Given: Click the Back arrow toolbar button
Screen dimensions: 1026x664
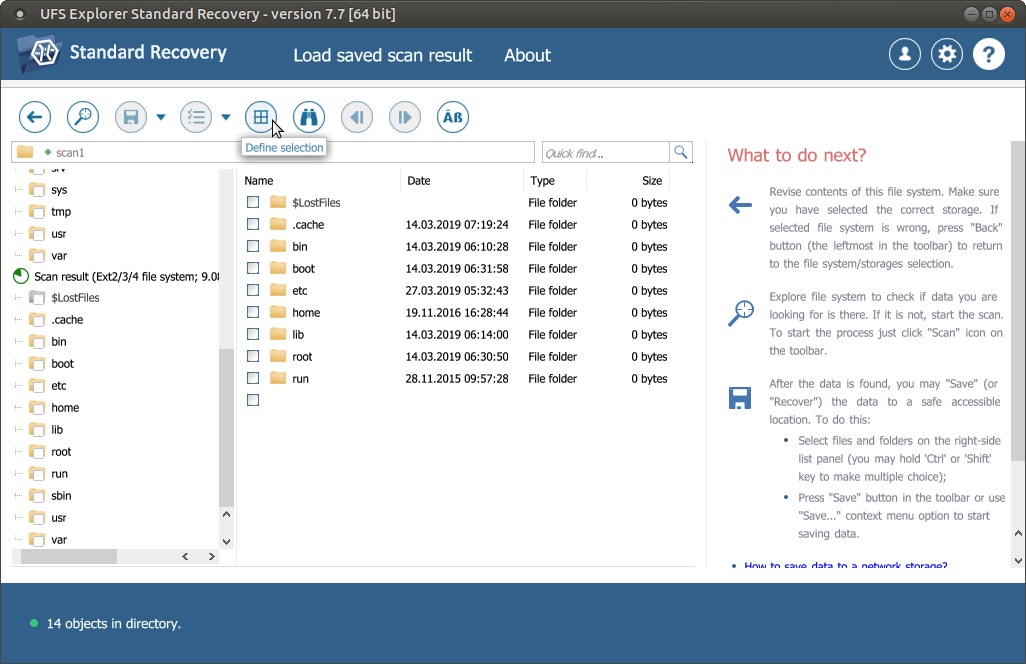Looking at the screenshot, I should pyautogui.click(x=35, y=118).
